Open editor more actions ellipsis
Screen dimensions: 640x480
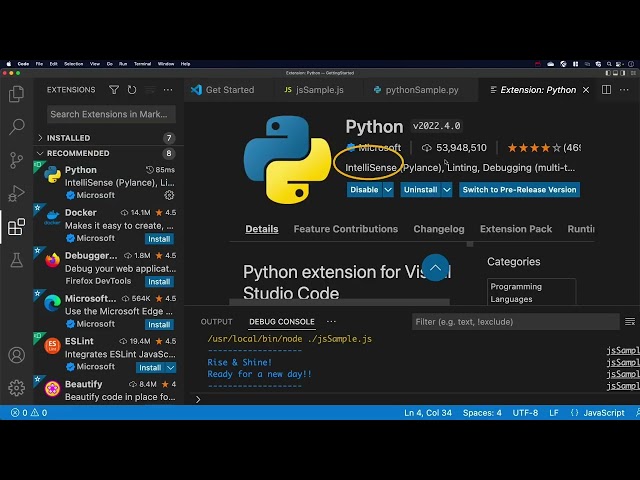tap(624, 90)
